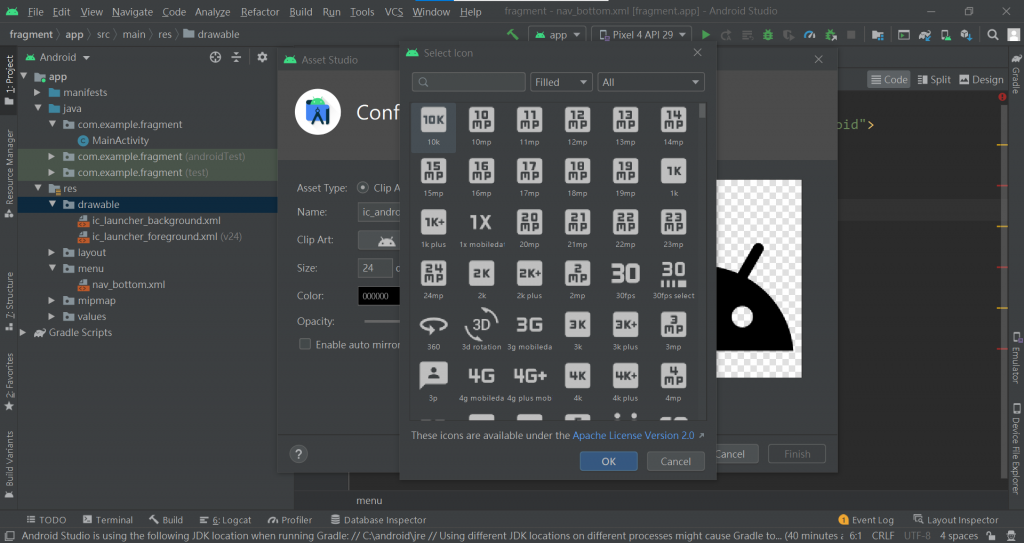Click Cancel in Select Icon dialog
The width and height of the screenshot is (1024, 543).
coord(675,461)
